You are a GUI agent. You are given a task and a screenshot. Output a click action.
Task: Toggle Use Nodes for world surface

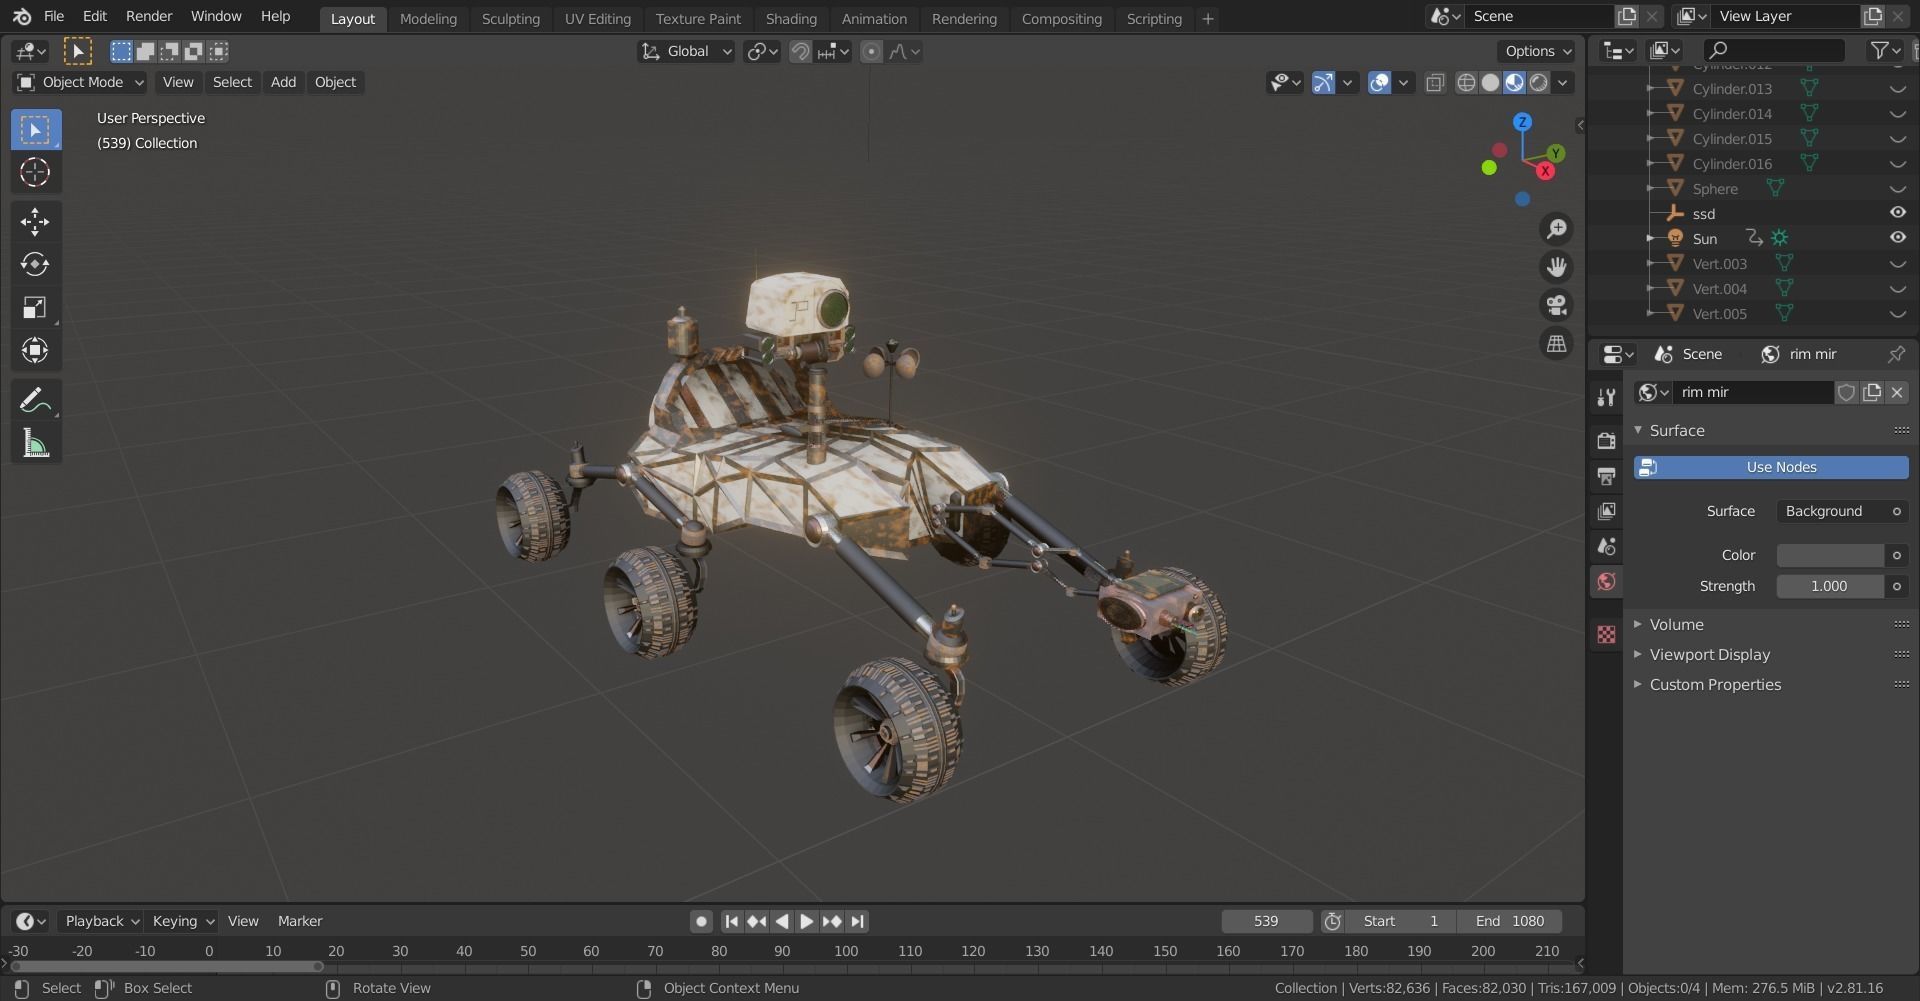(1771, 467)
